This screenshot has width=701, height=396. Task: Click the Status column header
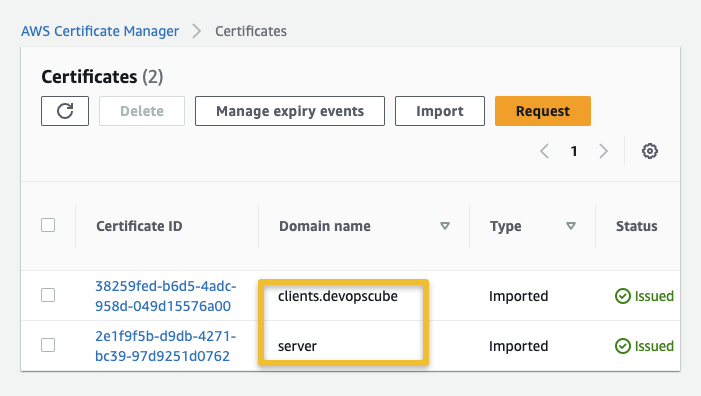tap(637, 226)
